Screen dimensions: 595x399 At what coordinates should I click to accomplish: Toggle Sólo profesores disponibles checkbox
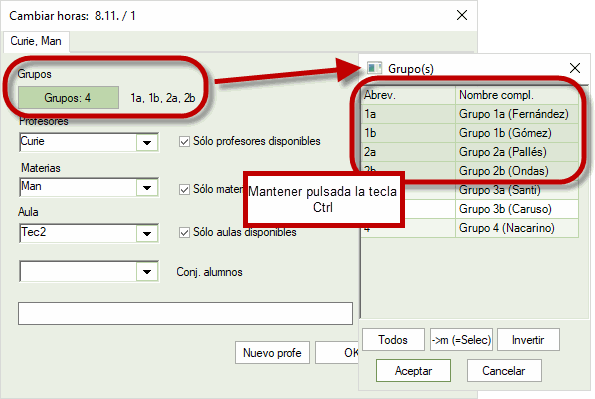tap(184, 142)
